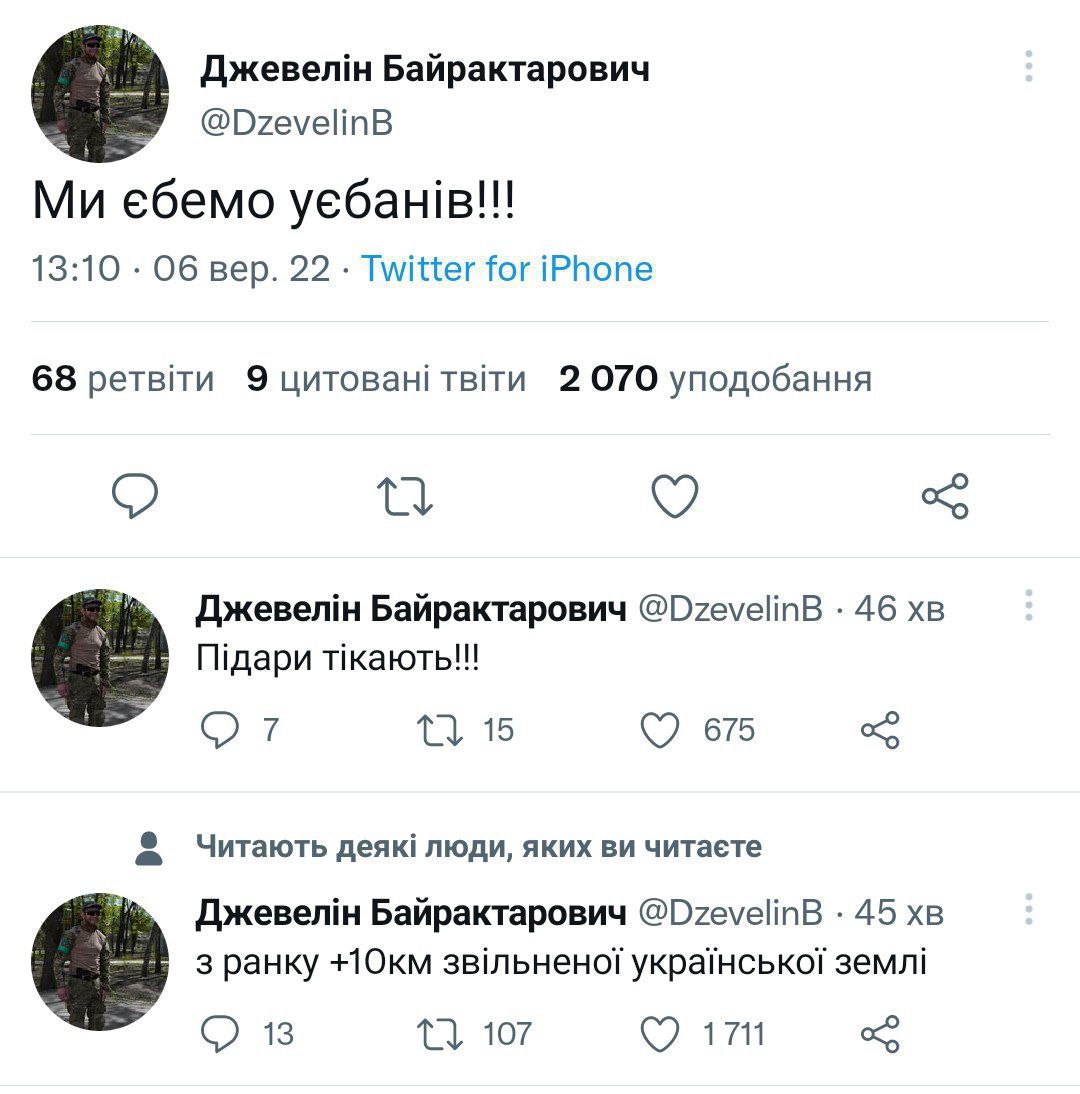
Task: Retweet the main tweet
Action: coord(404,496)
